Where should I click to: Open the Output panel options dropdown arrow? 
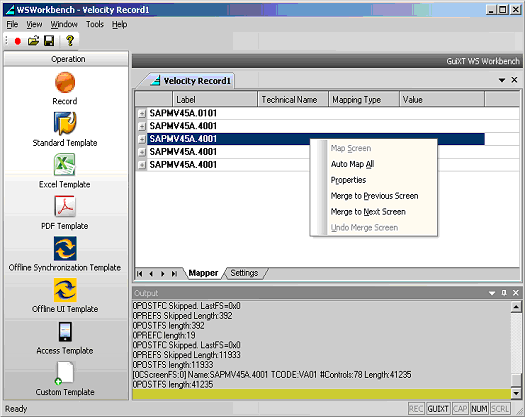click(x=492, y=293)
